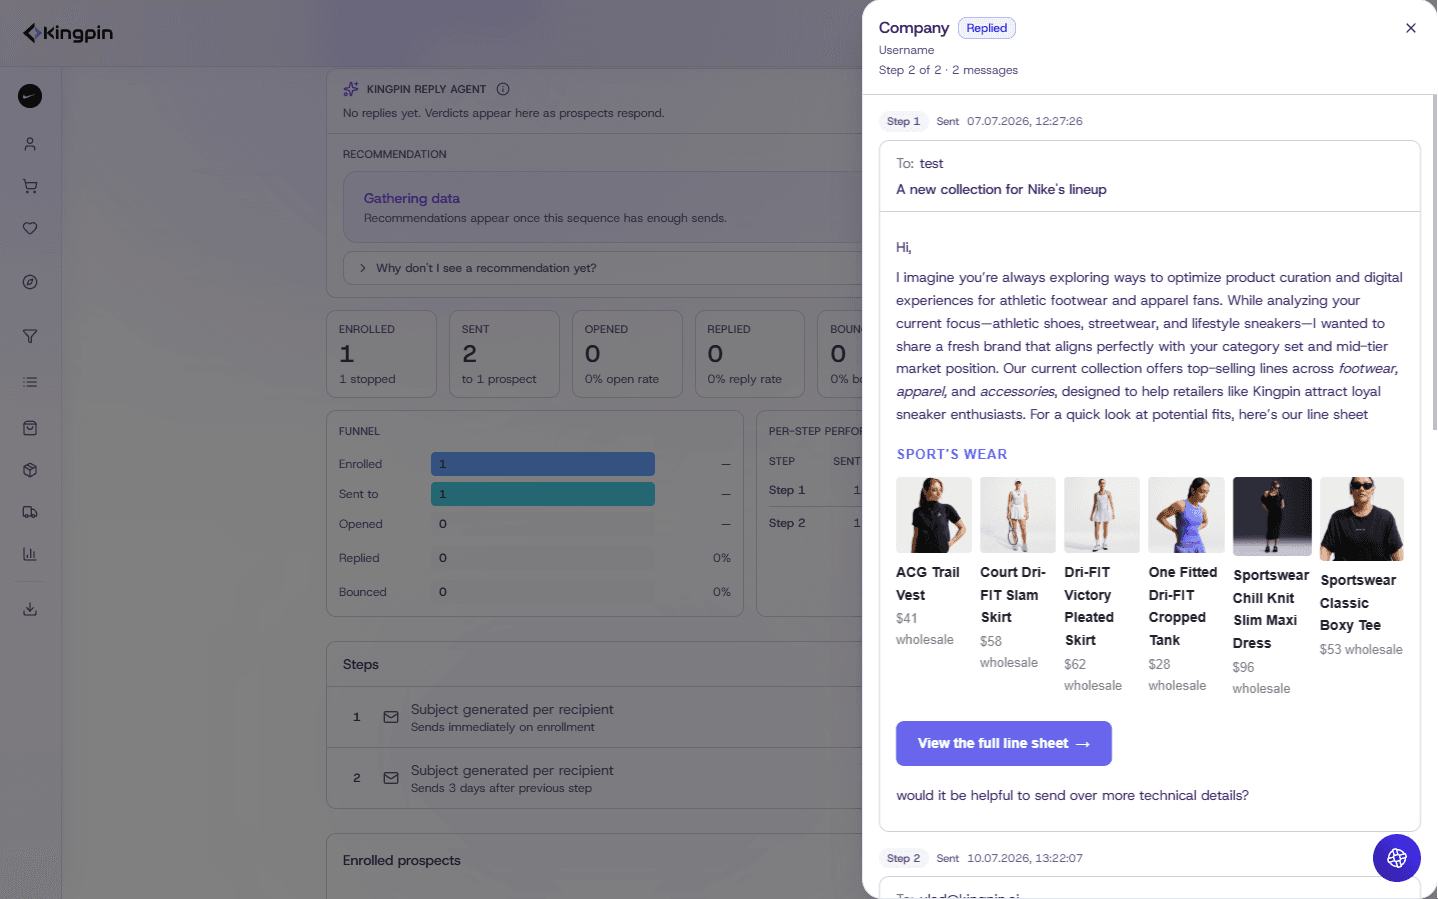
Task: Click the '$41 wholesale' price text
Action: [925, 629]
